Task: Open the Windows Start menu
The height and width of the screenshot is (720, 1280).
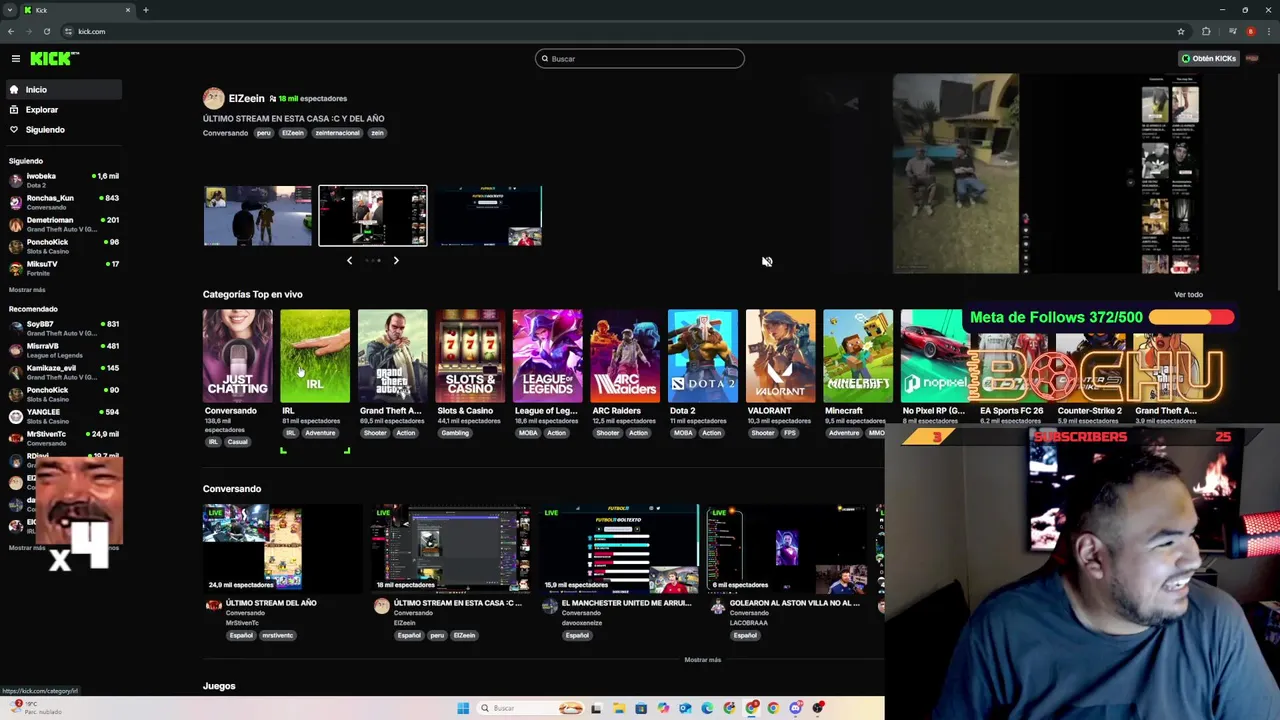Action: coord(463,708)
